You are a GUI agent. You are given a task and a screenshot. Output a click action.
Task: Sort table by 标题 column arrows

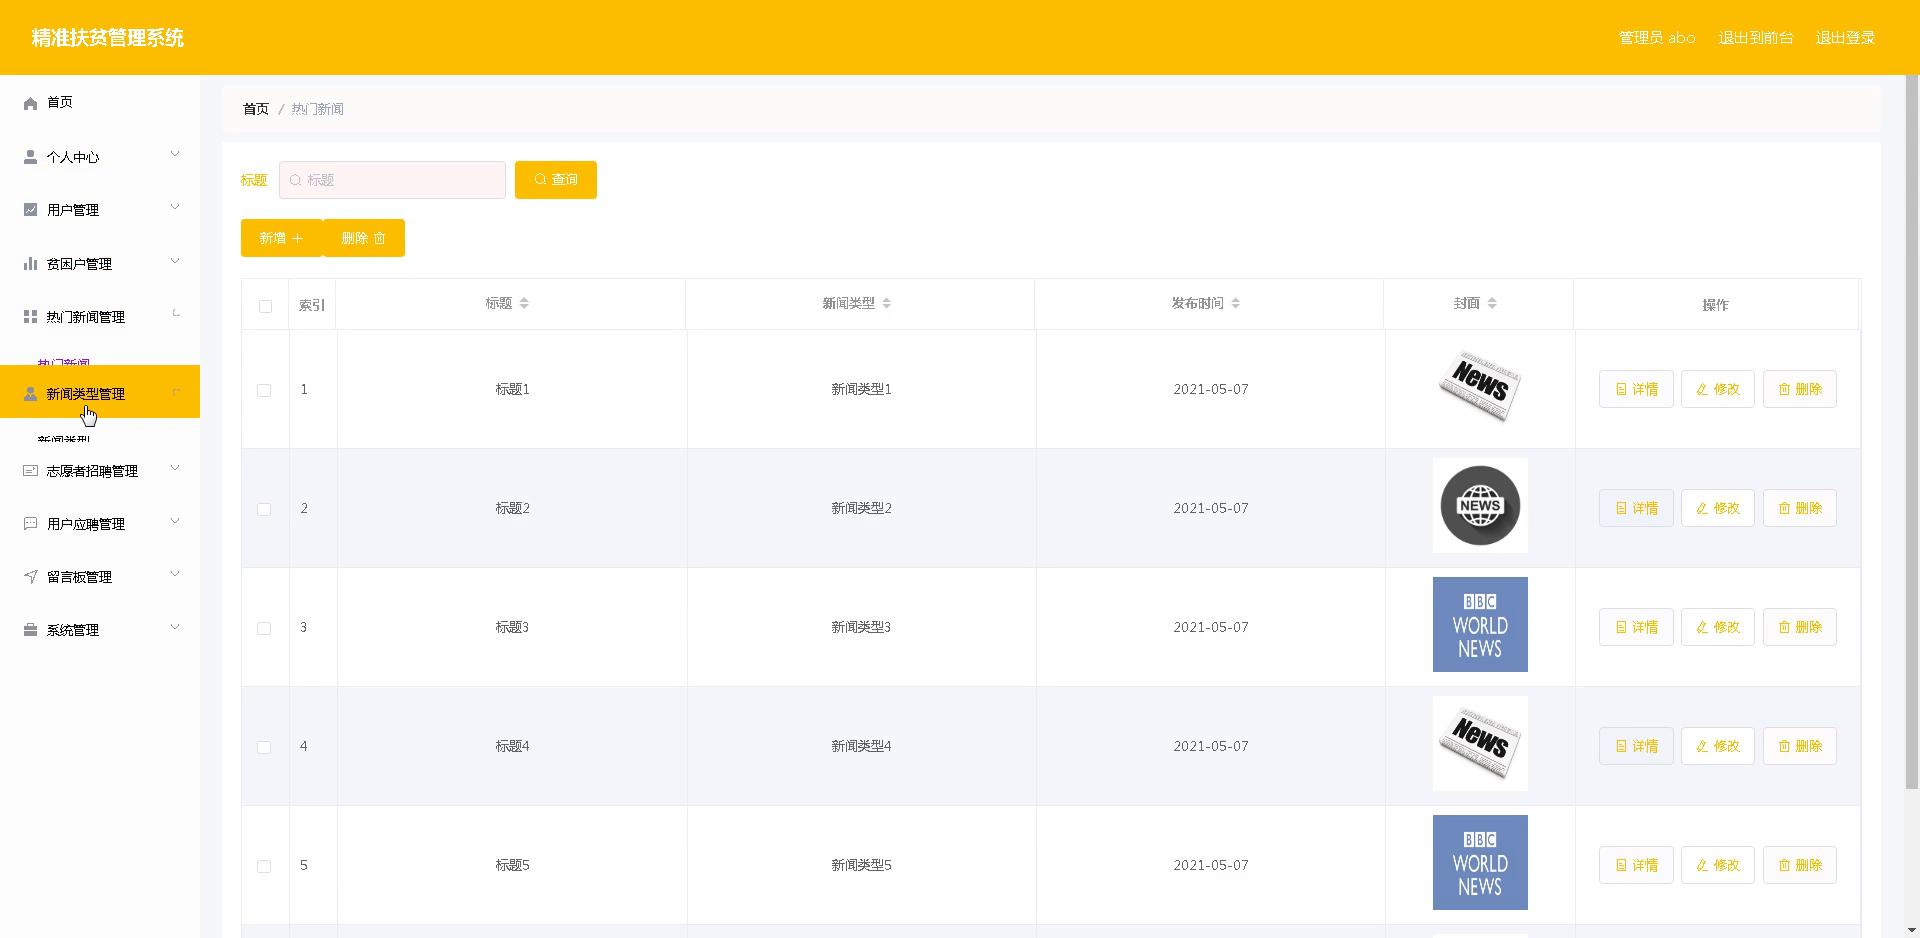(524, 303)
